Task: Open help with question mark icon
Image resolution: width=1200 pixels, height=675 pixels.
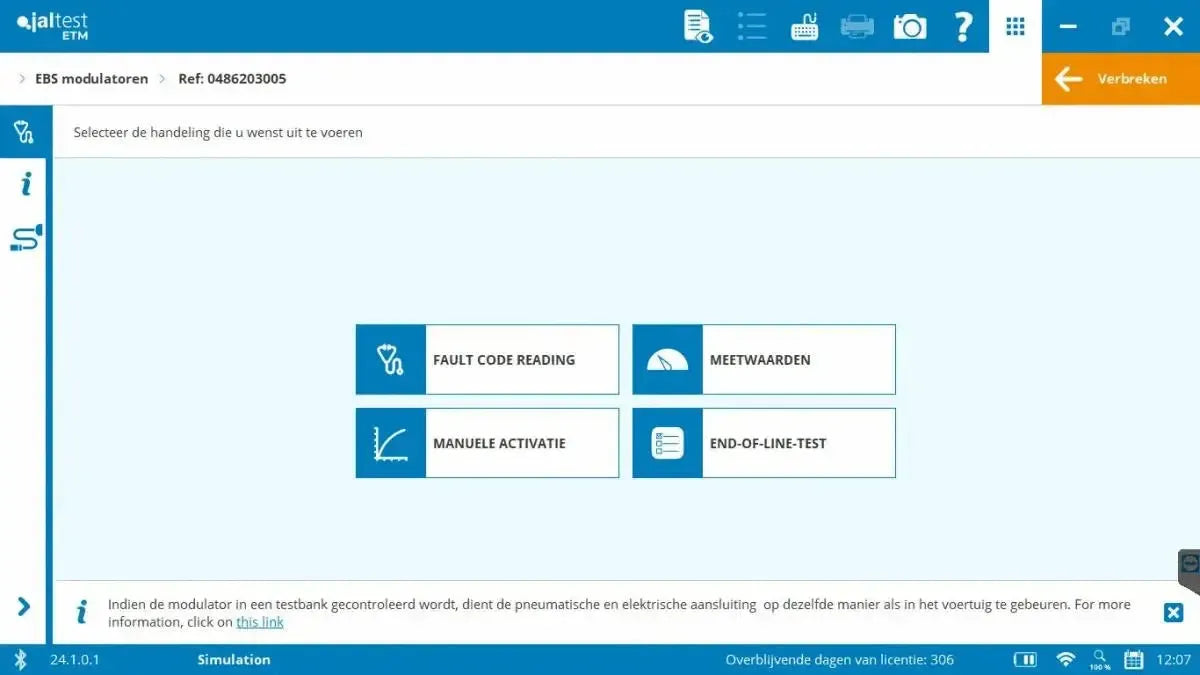Action: [x=963, y=27]
